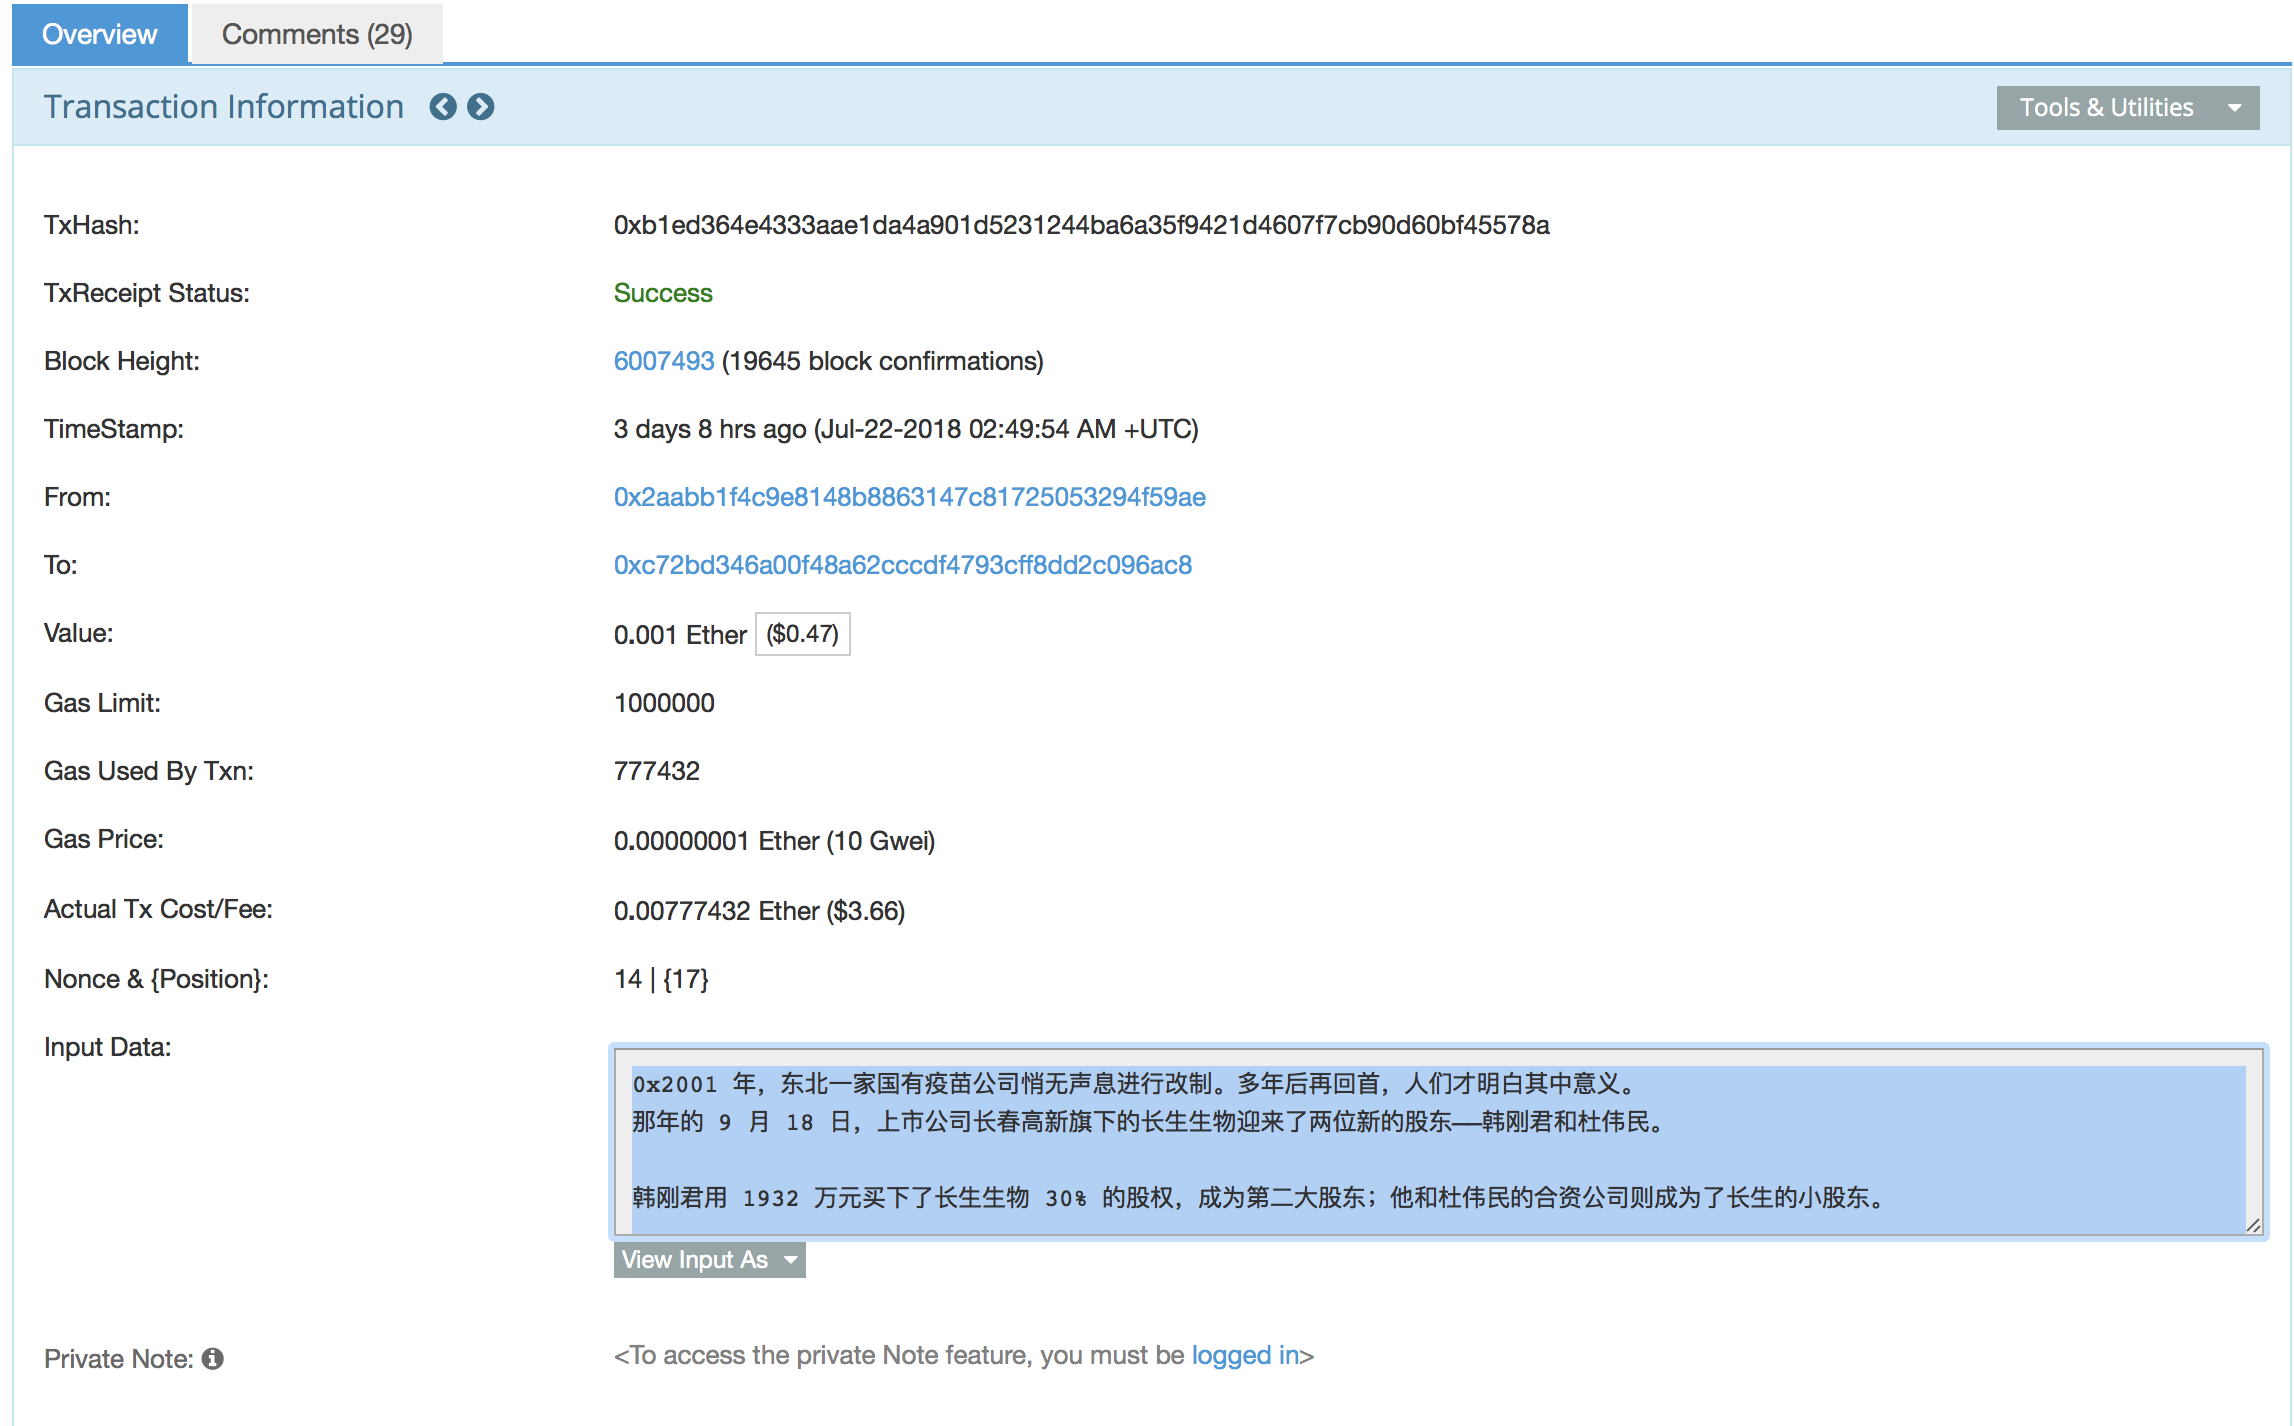2294x1426 pixels.
Task: Open the From address 0x2aabb1f4 link
Action: tap(909, 497)
